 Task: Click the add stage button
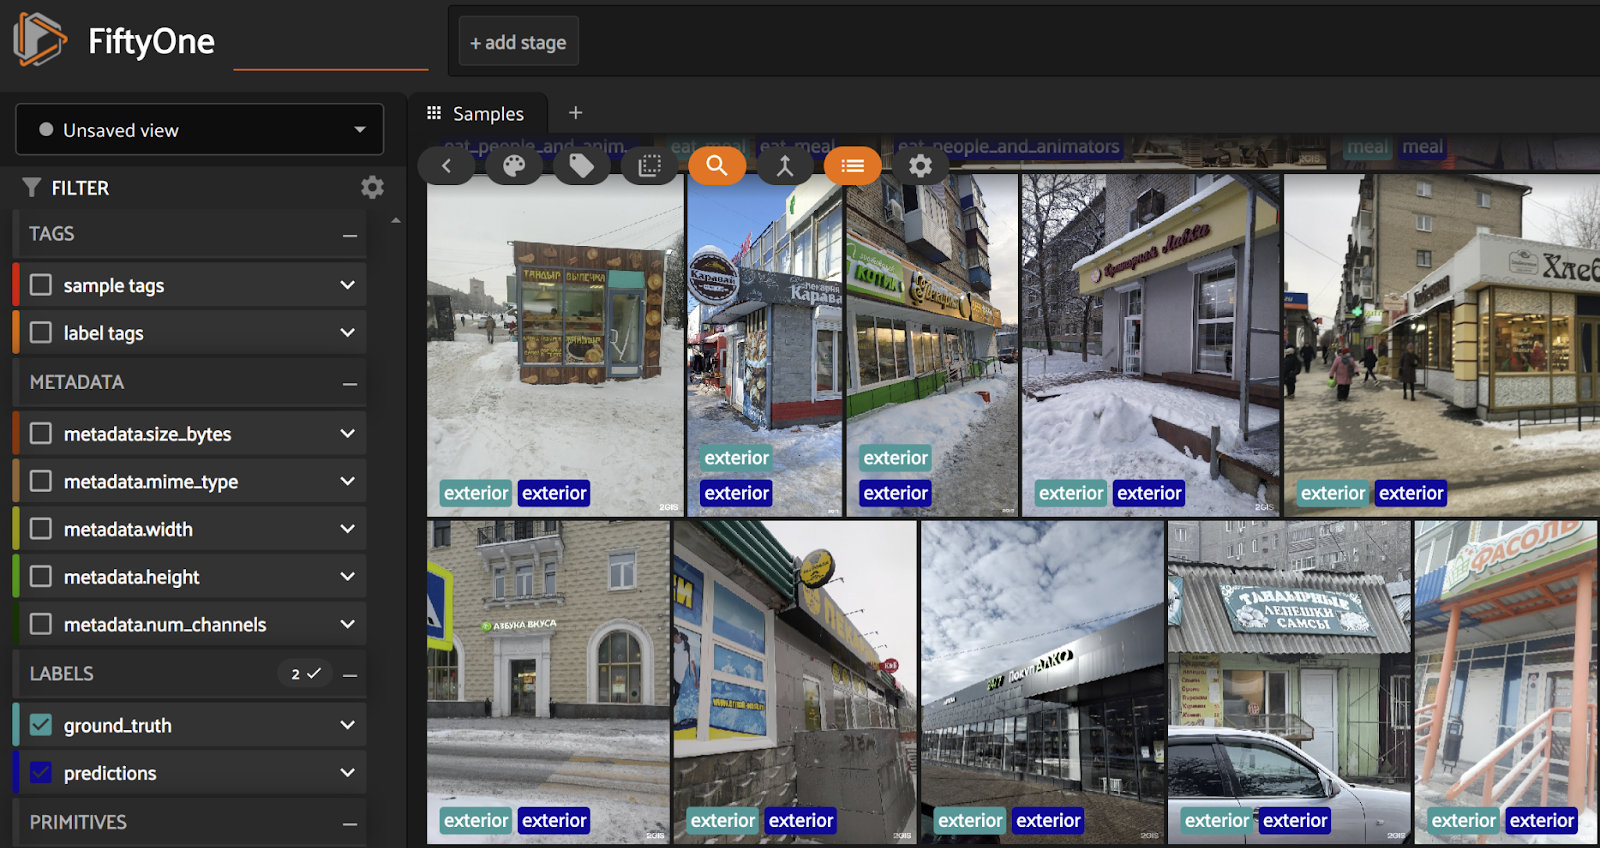[x=518, y=42]
